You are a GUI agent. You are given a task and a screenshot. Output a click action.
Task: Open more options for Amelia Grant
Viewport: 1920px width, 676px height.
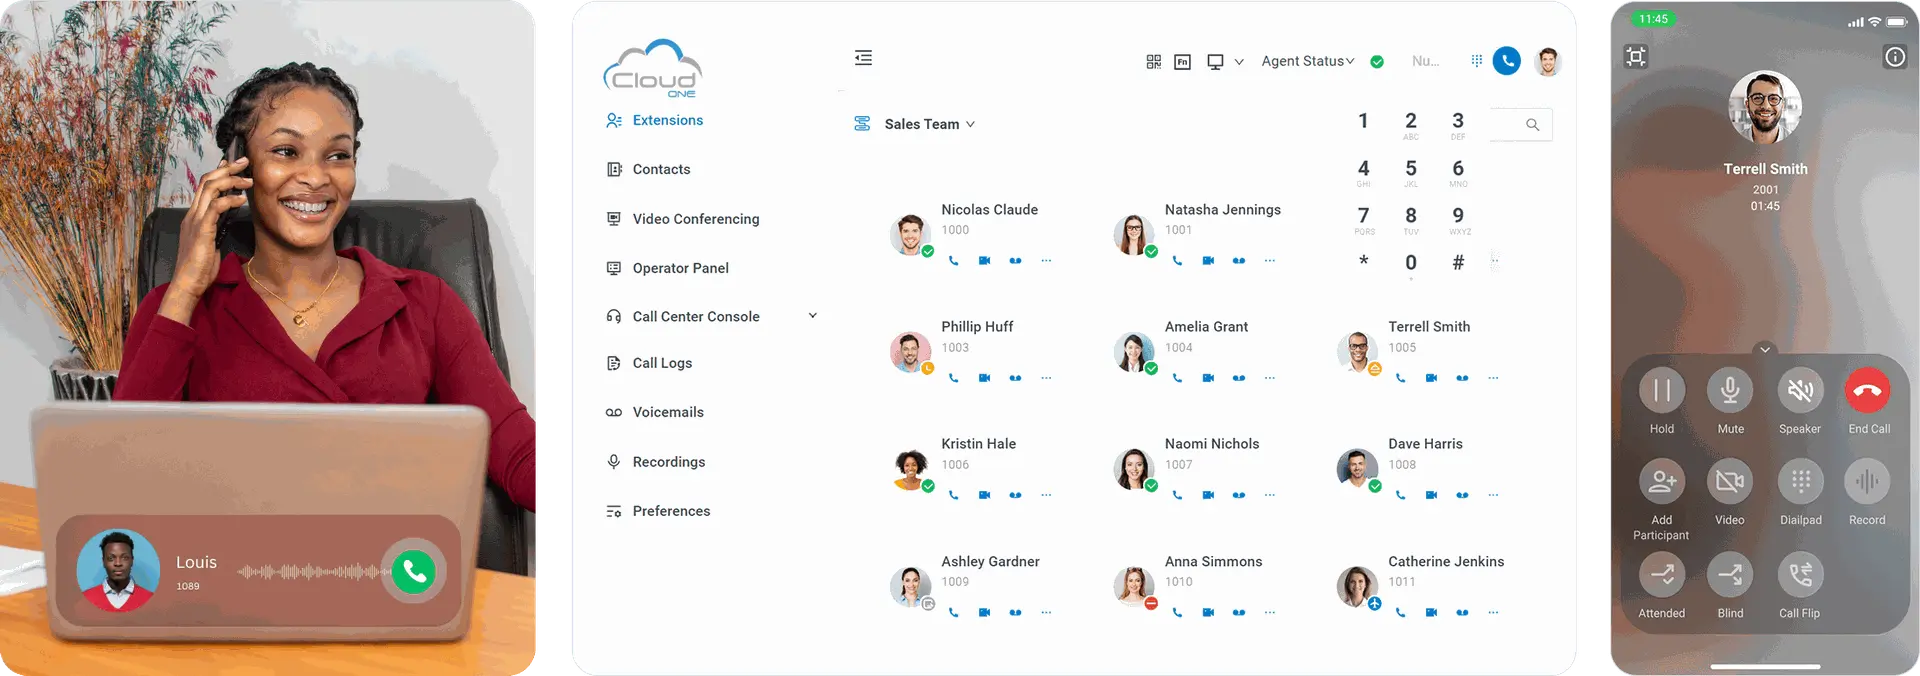click(1269, 378)
